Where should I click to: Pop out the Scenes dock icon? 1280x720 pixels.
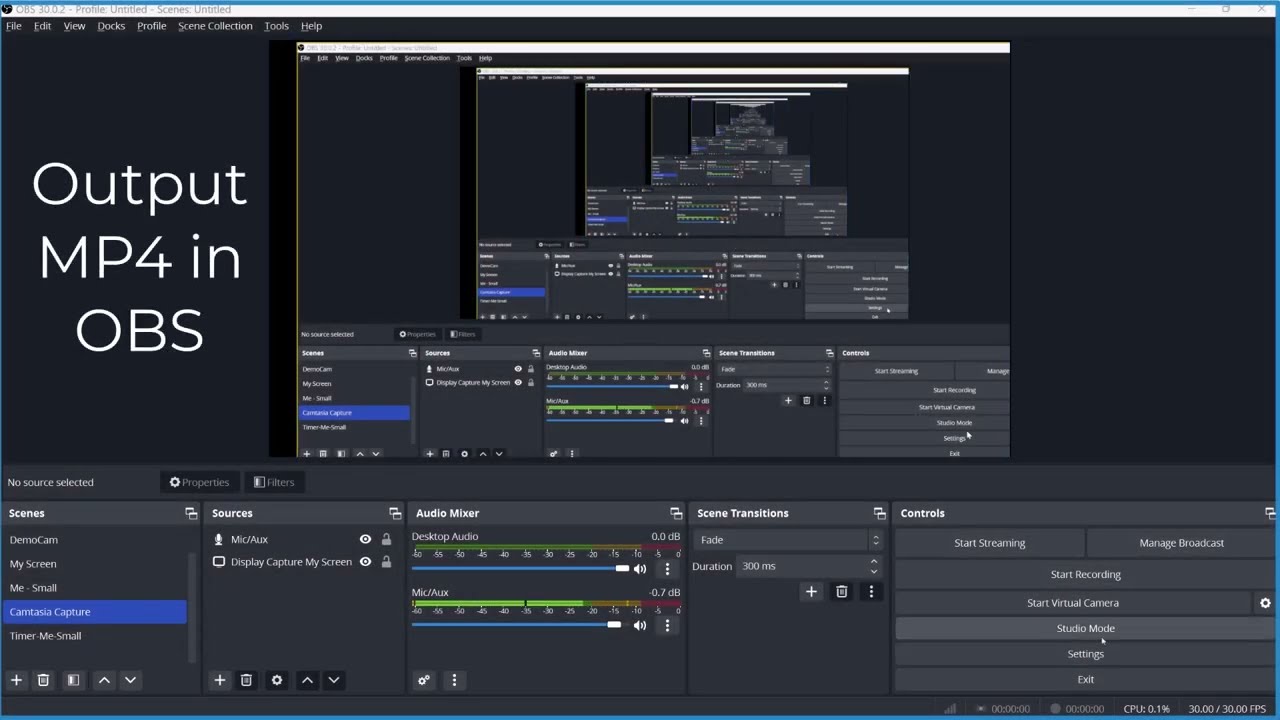191,513
